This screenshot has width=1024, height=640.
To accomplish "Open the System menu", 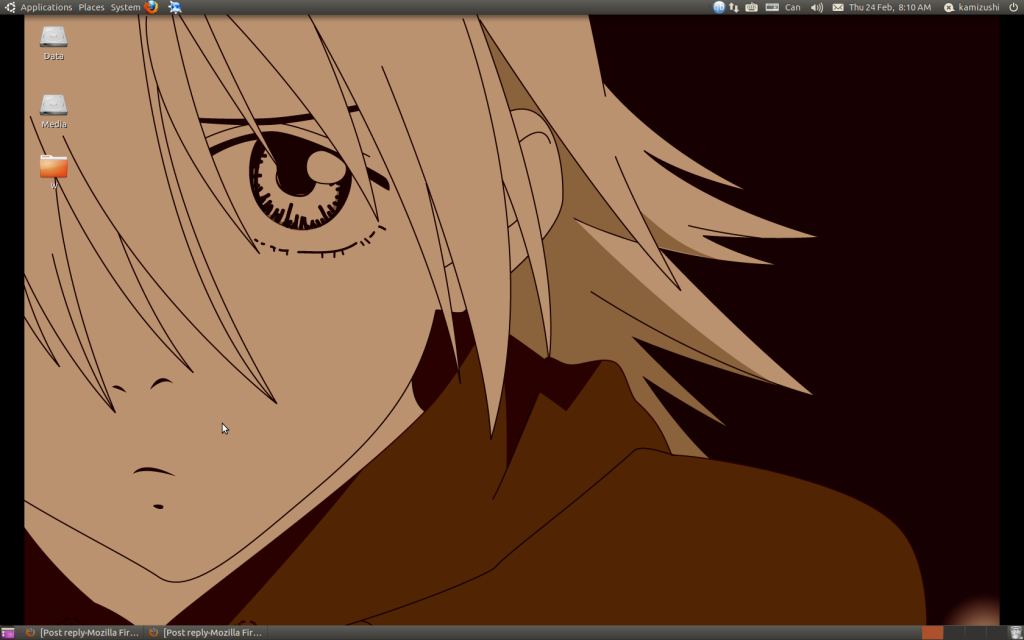I will point(125,7).
